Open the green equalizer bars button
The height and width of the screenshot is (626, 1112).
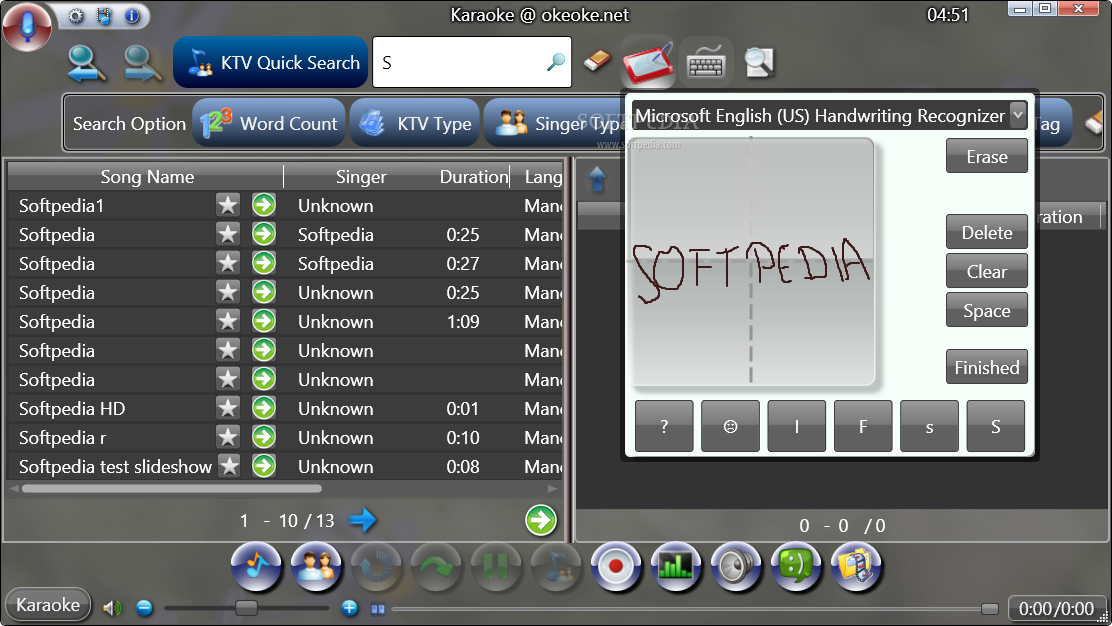676,567
